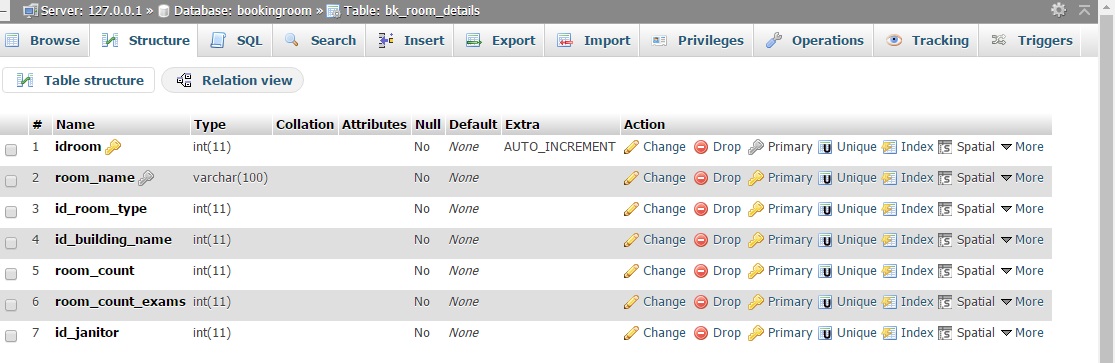Image resolution: width=1115 pixels, height=363 pixels.
Task: Select the id_janitor row checkbox
Action: (x=11, y=336)
